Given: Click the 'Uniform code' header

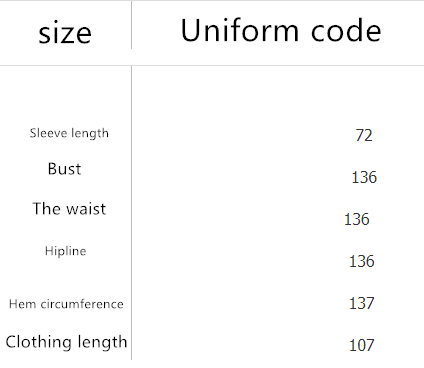Looking at the screenshot, I should (281, 30).
